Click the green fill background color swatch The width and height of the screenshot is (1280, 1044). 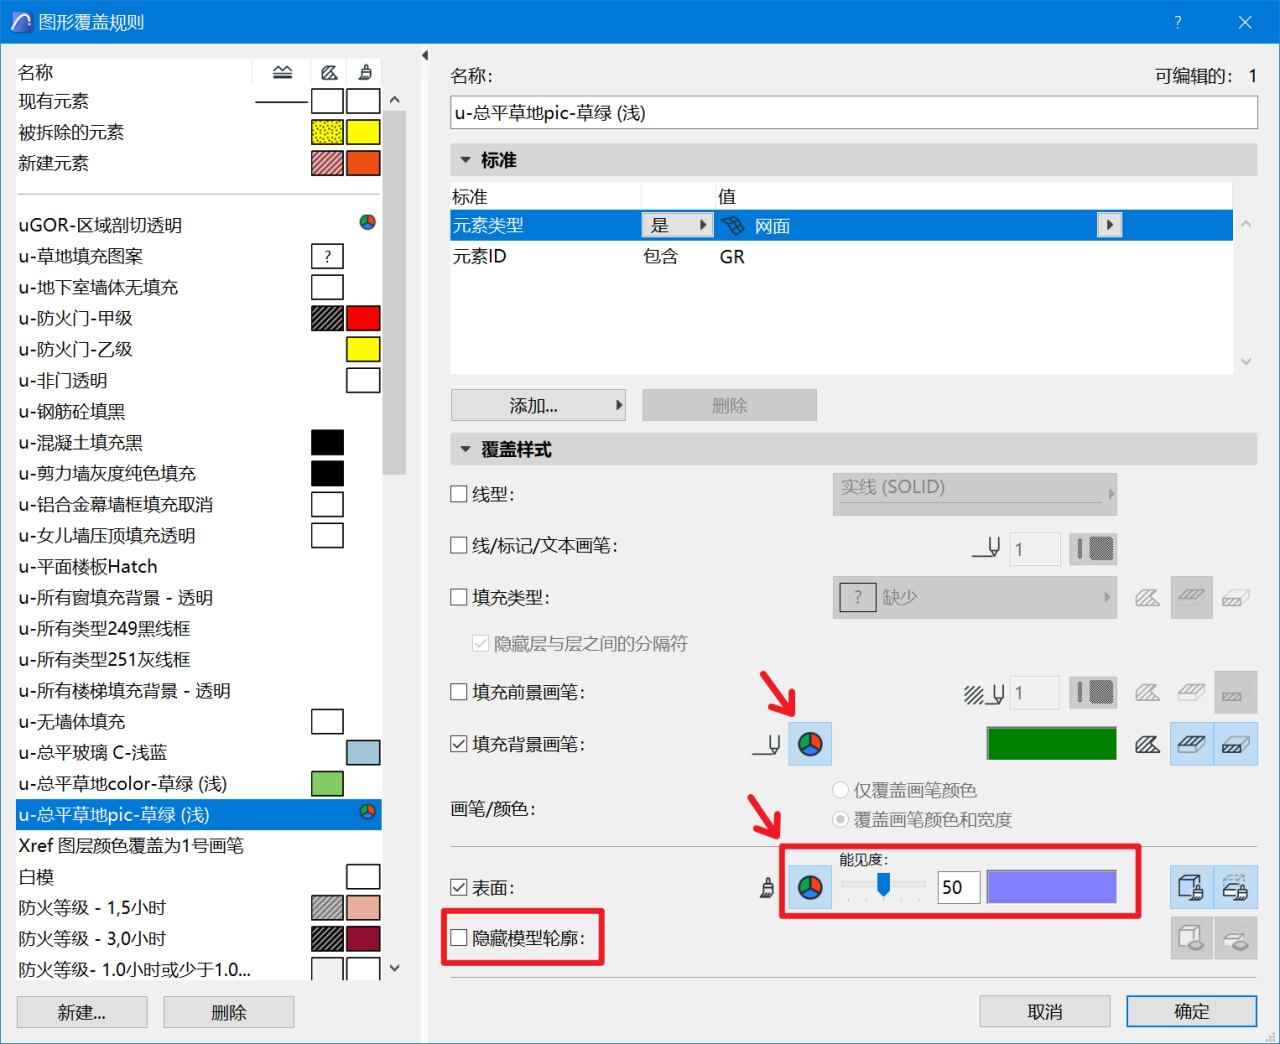pyautogui.click(x=1051, y=743)
